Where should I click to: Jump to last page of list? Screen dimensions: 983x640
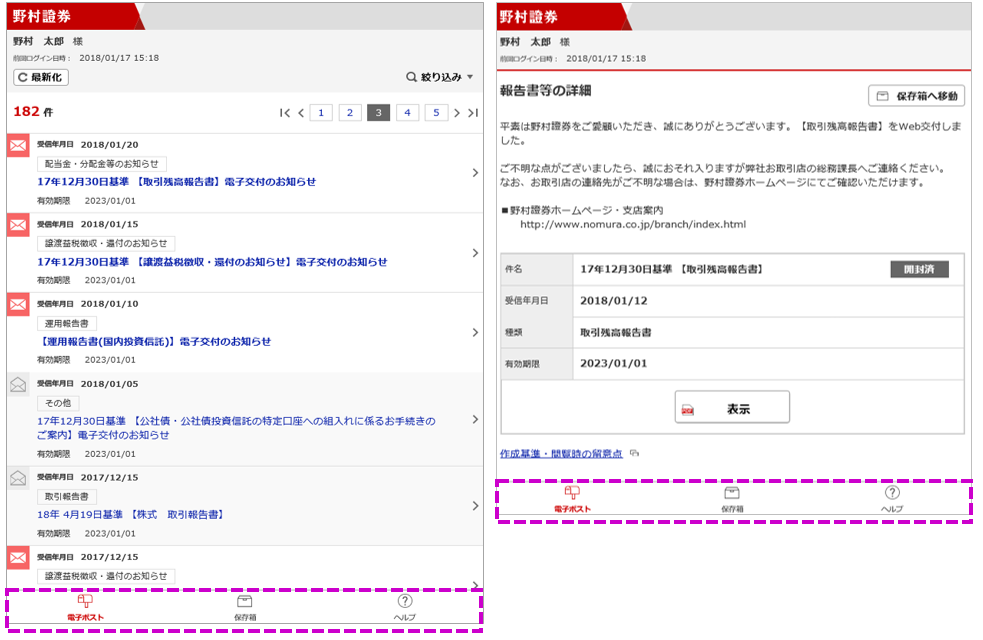pyautogui.click(x=473, y=113)
